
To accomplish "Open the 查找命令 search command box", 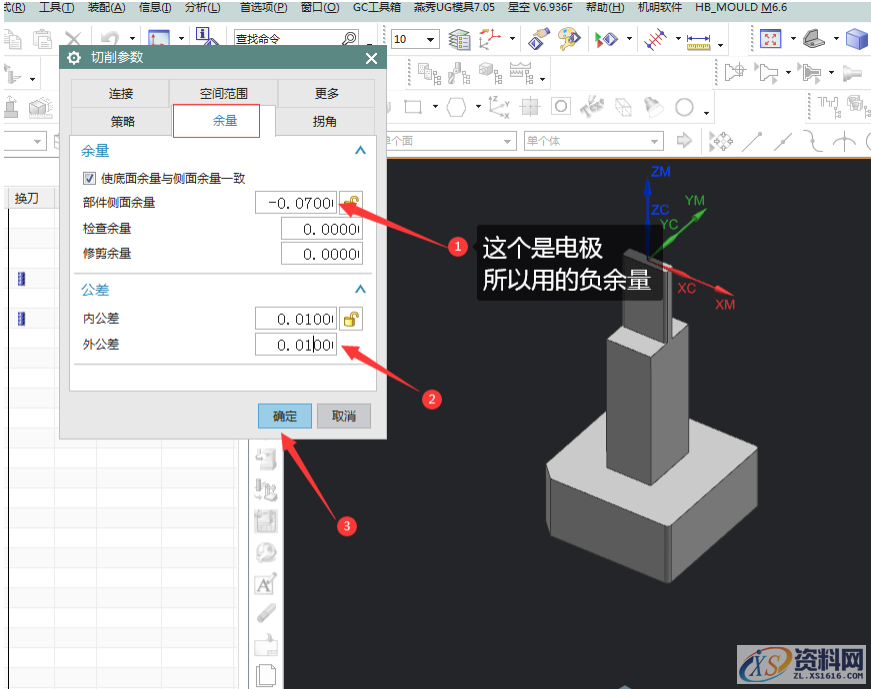I will (x=290, y=38).
